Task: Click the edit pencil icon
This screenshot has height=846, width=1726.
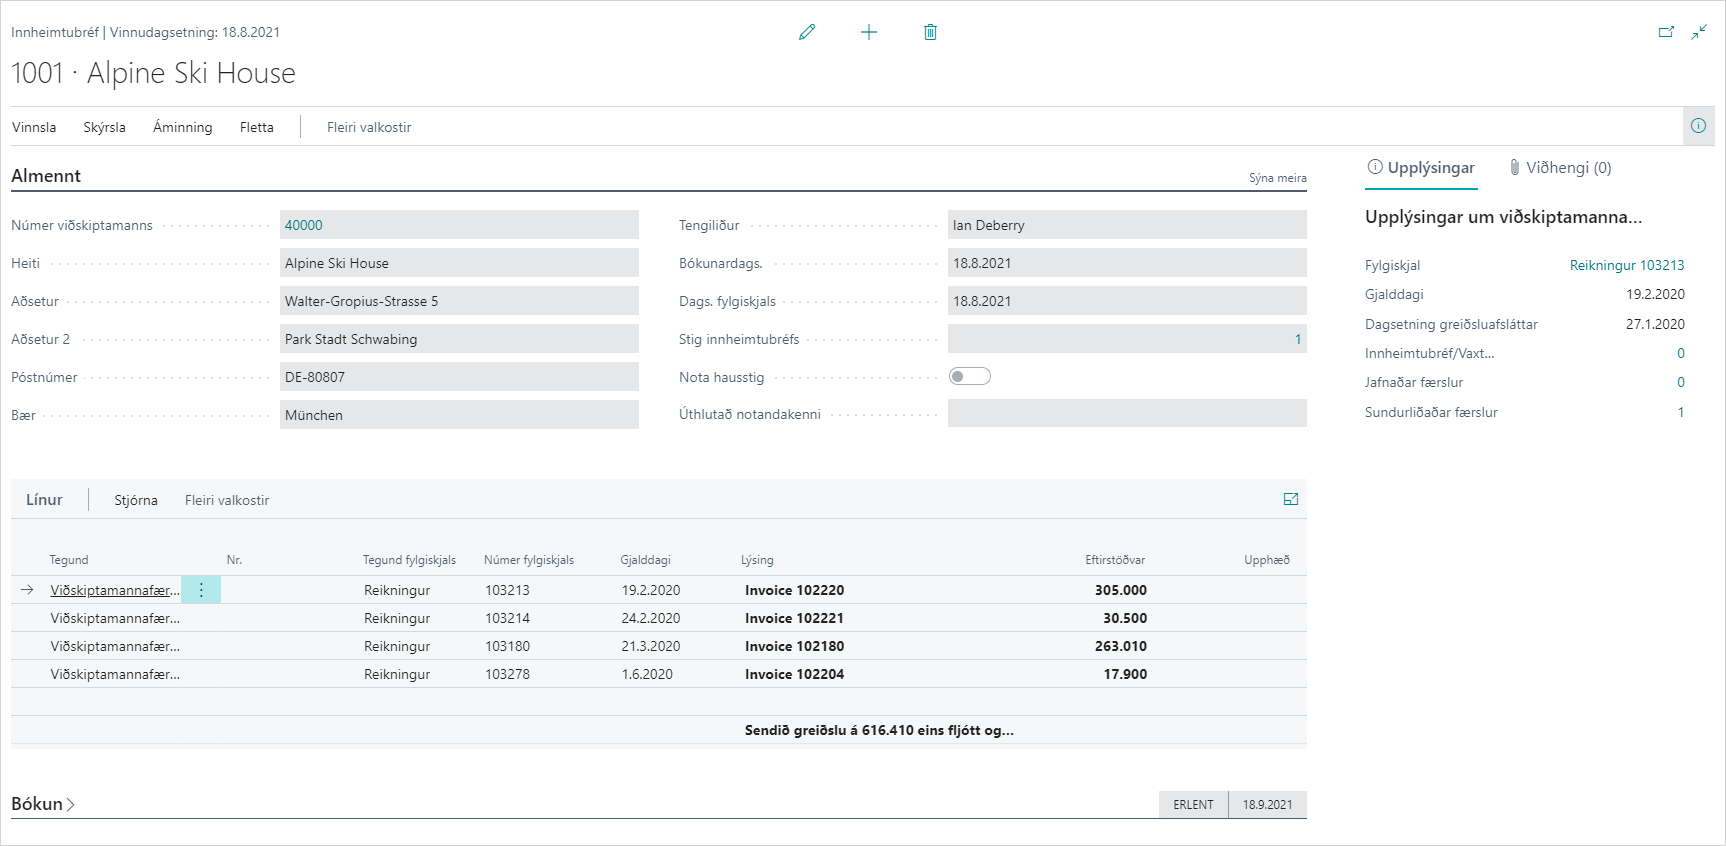Action: 807,32
